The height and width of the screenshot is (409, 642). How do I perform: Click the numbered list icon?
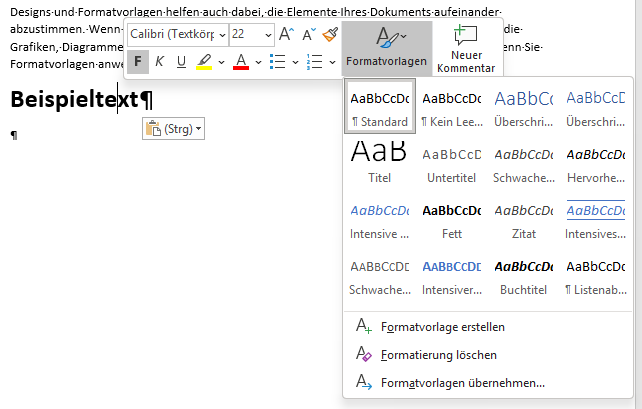click(313, 62)
